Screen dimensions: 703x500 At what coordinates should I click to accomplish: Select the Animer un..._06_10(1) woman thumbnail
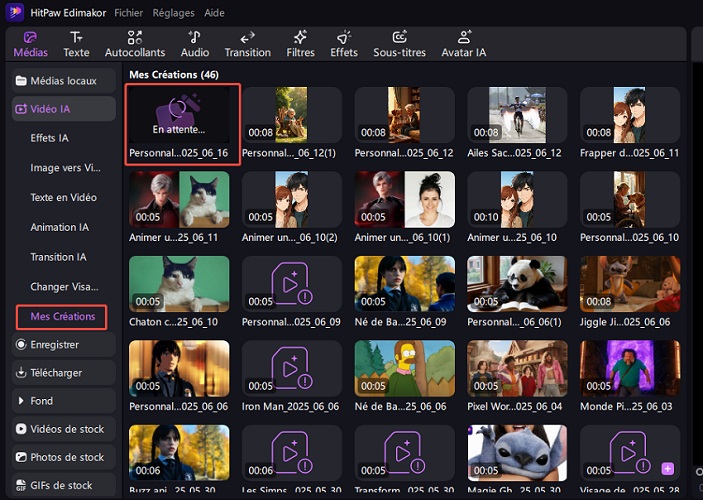tap(404, 200)
